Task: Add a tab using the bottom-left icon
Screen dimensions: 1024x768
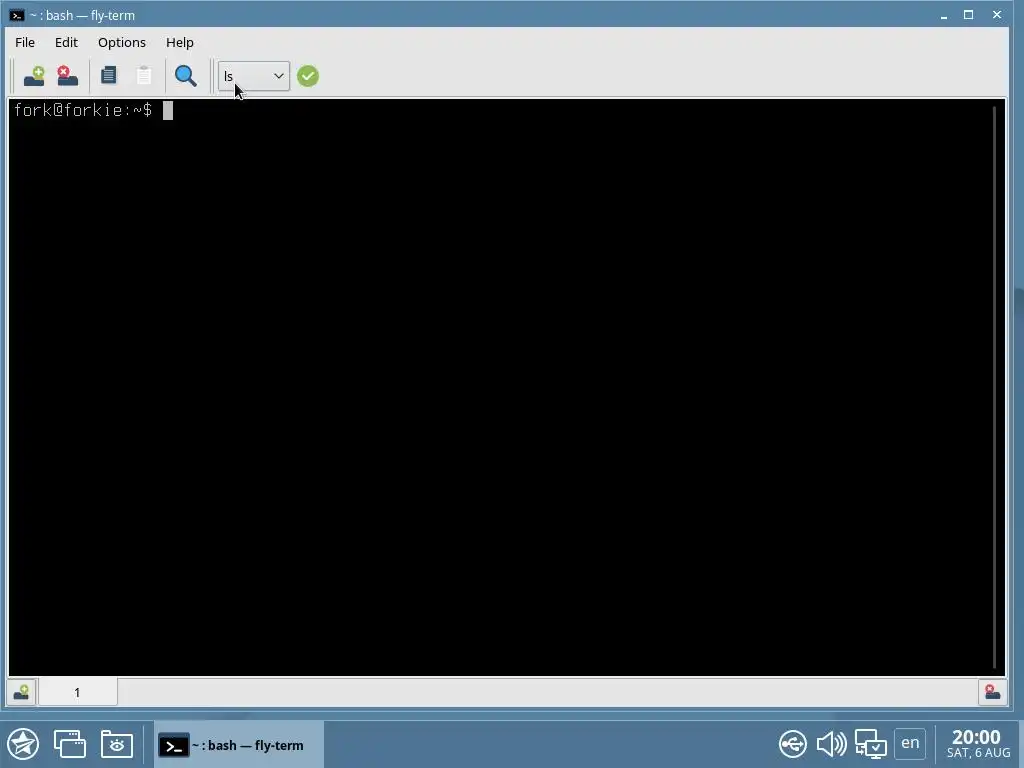Action: tap(21, 692)
